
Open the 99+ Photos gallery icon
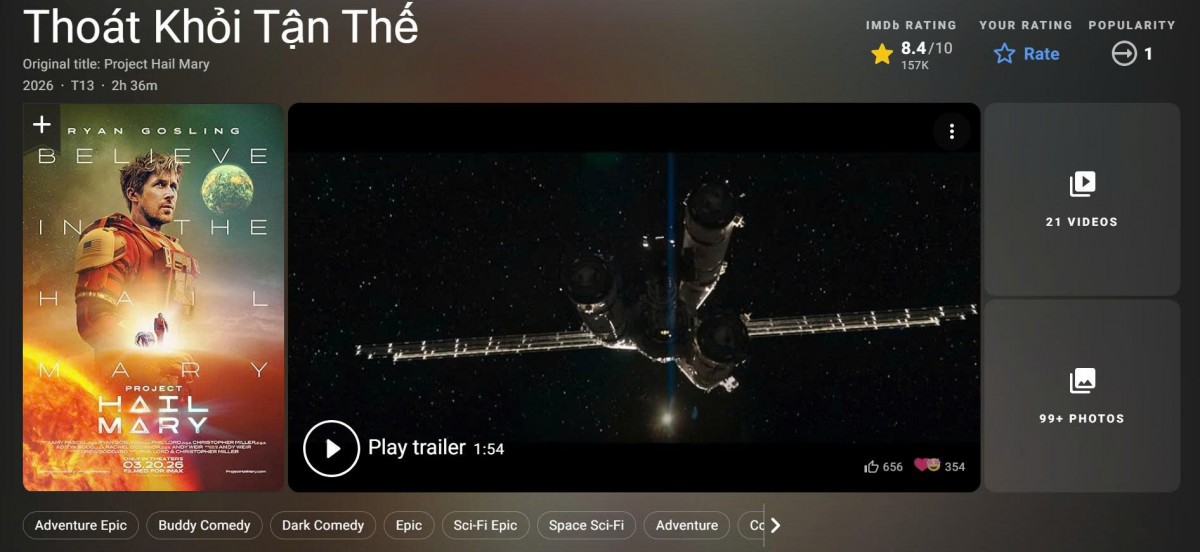click(1082, 381)
